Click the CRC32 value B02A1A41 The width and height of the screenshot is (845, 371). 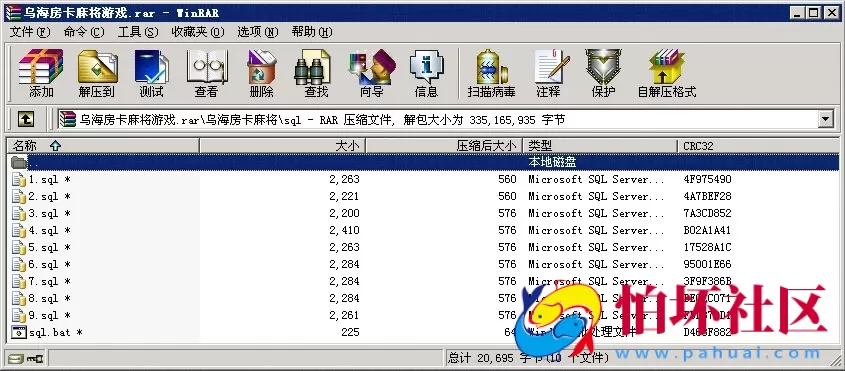coord(708,230)
